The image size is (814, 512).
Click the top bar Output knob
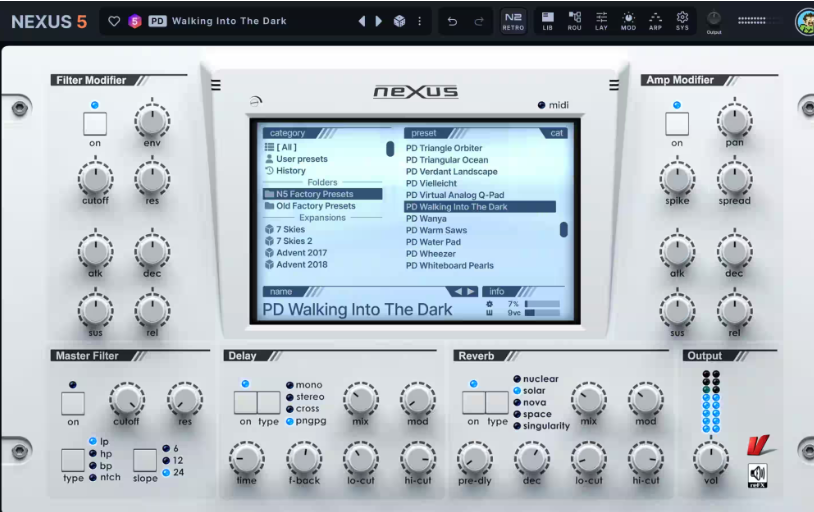(x=714, y=19)
